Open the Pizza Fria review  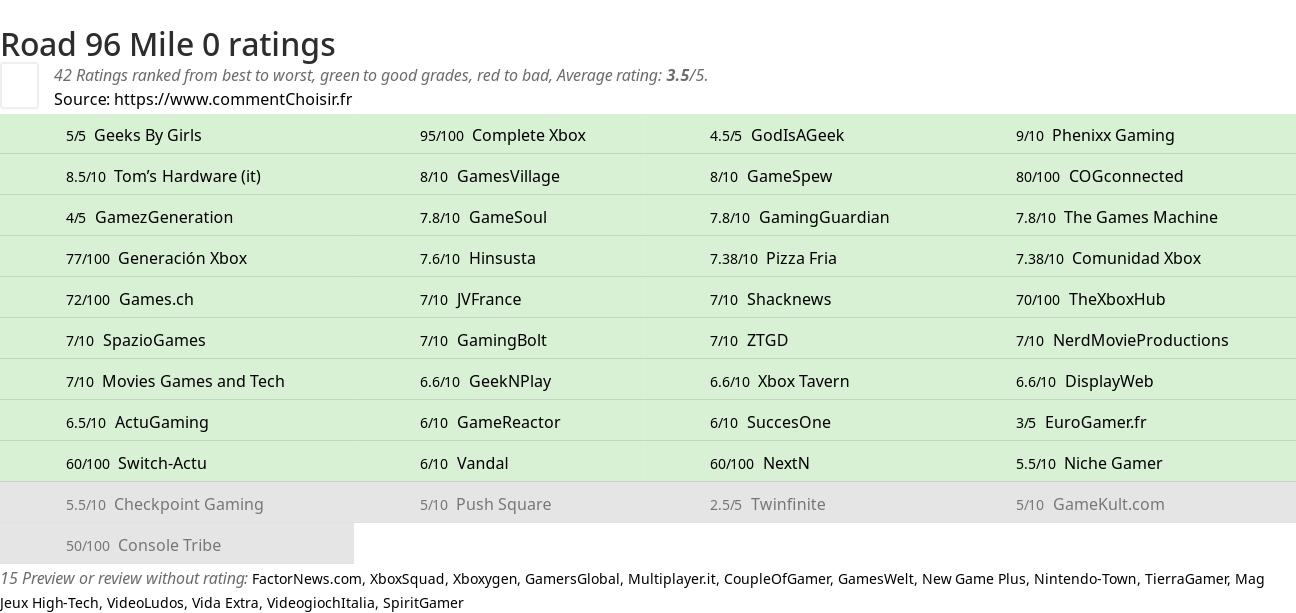click(x=801, y=258)
